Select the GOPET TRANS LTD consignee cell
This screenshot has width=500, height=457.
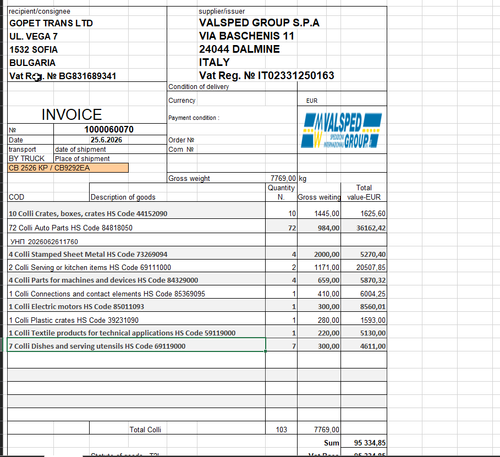(x=51, y=23)
